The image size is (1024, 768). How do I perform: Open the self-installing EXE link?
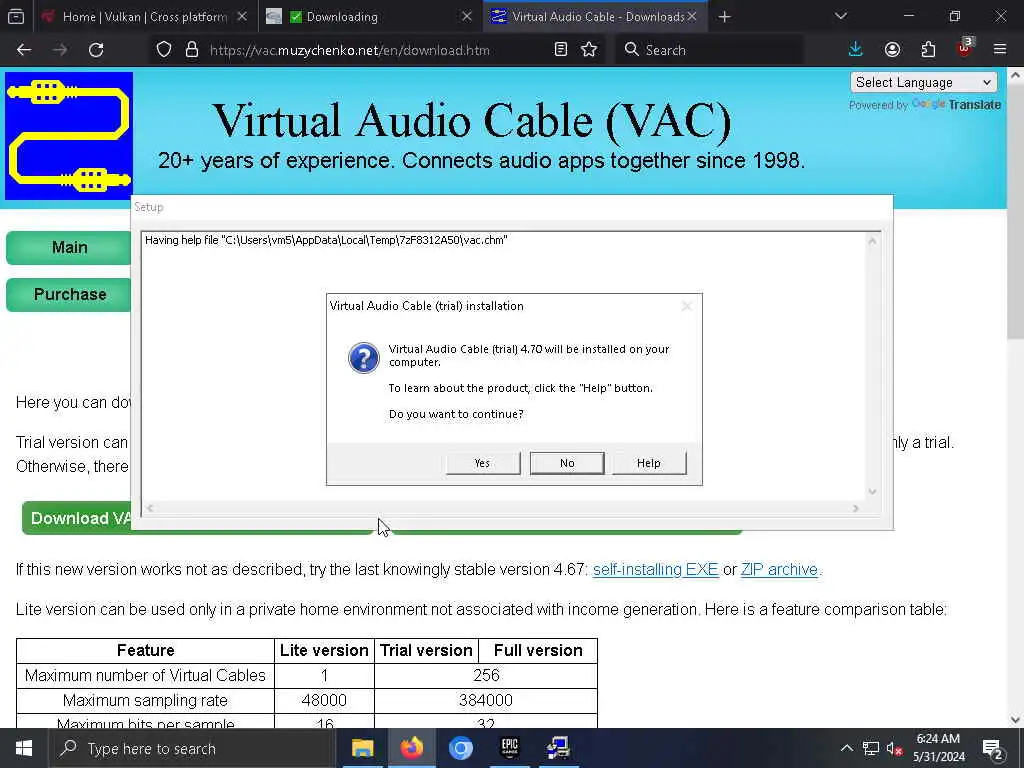[x=656, y=569]
